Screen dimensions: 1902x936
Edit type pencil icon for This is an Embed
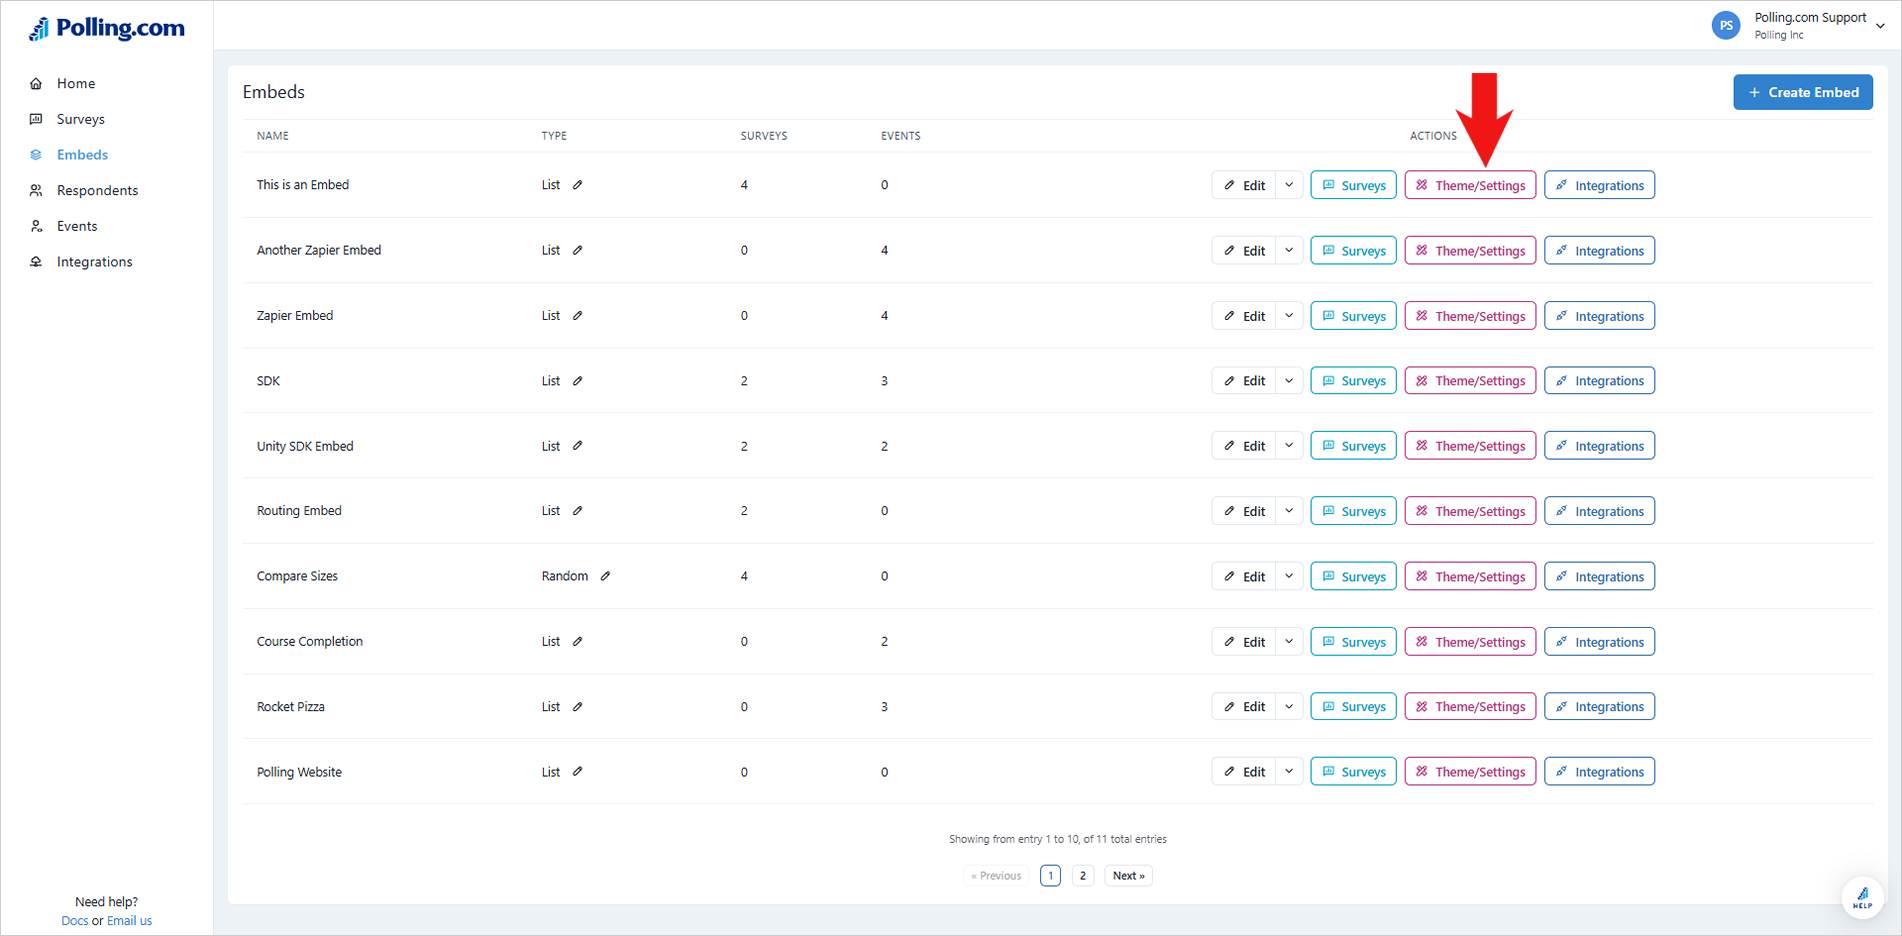point(578,185)
